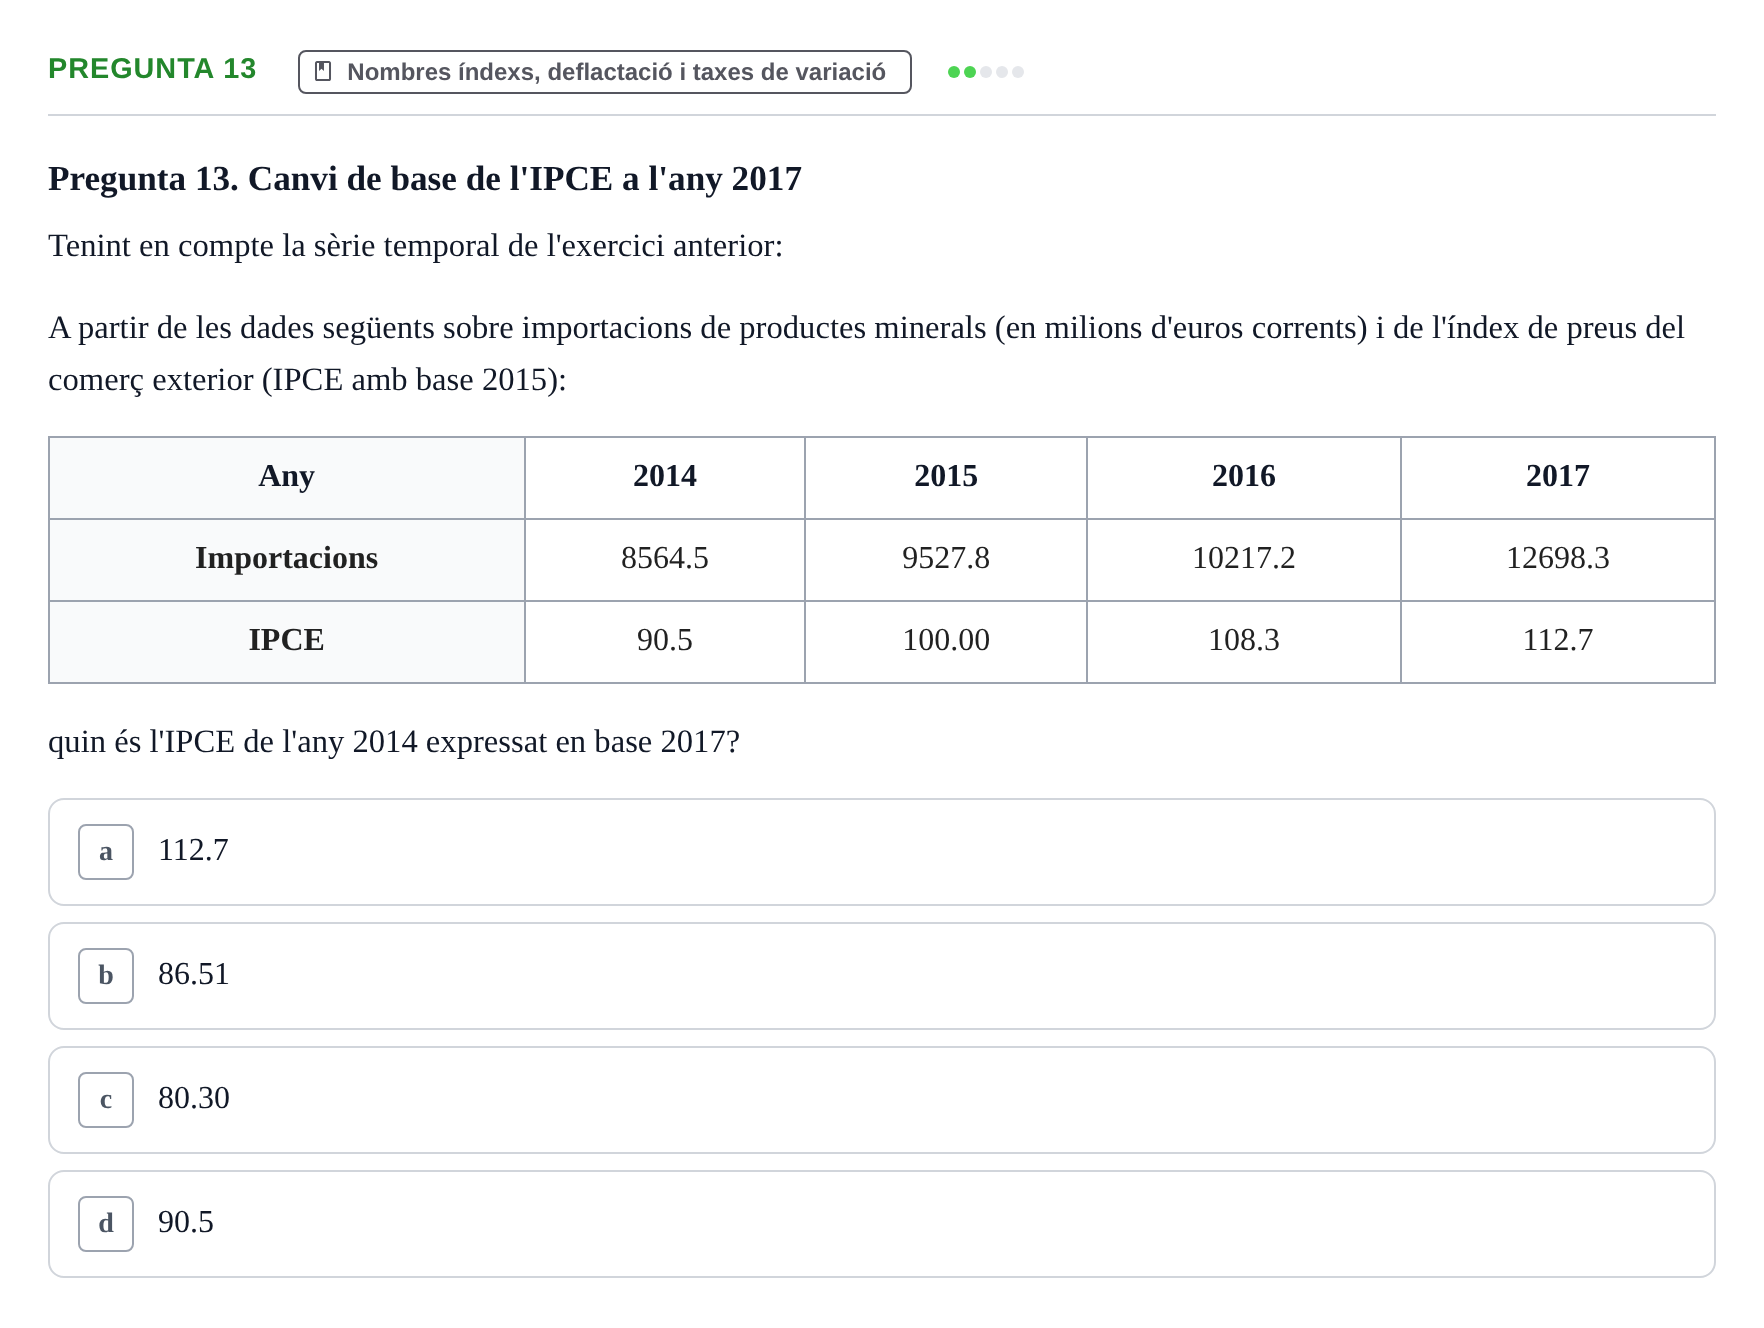Click the question title 'Canvi de base de l'IPCE'

pyautogui.click(x=424, y=179)
